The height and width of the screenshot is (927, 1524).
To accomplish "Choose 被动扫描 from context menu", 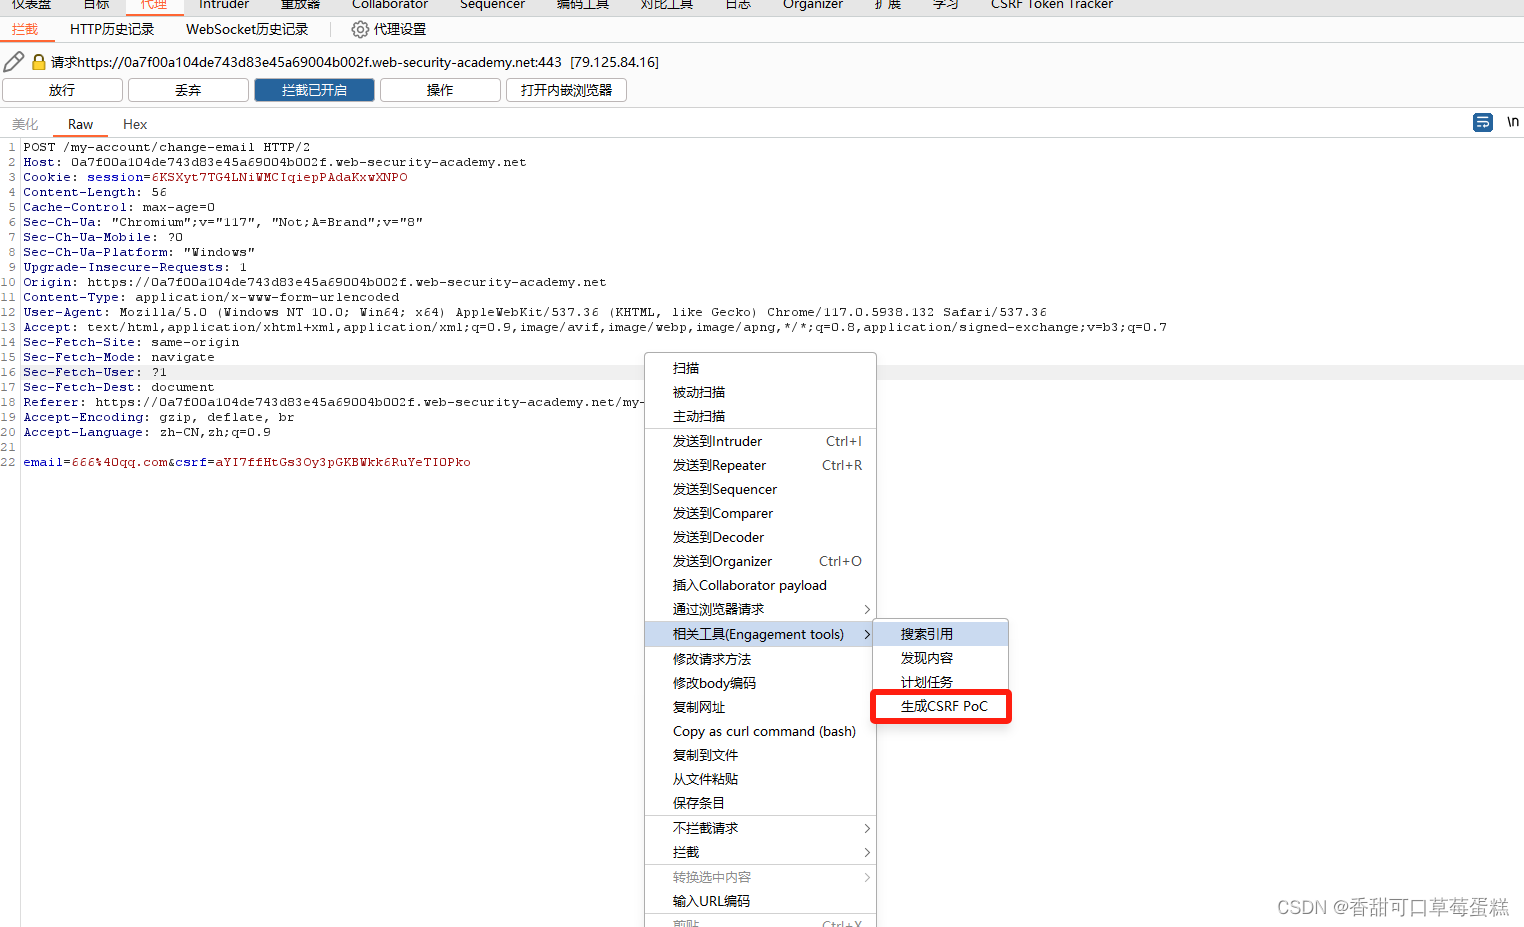I will 760,392.
